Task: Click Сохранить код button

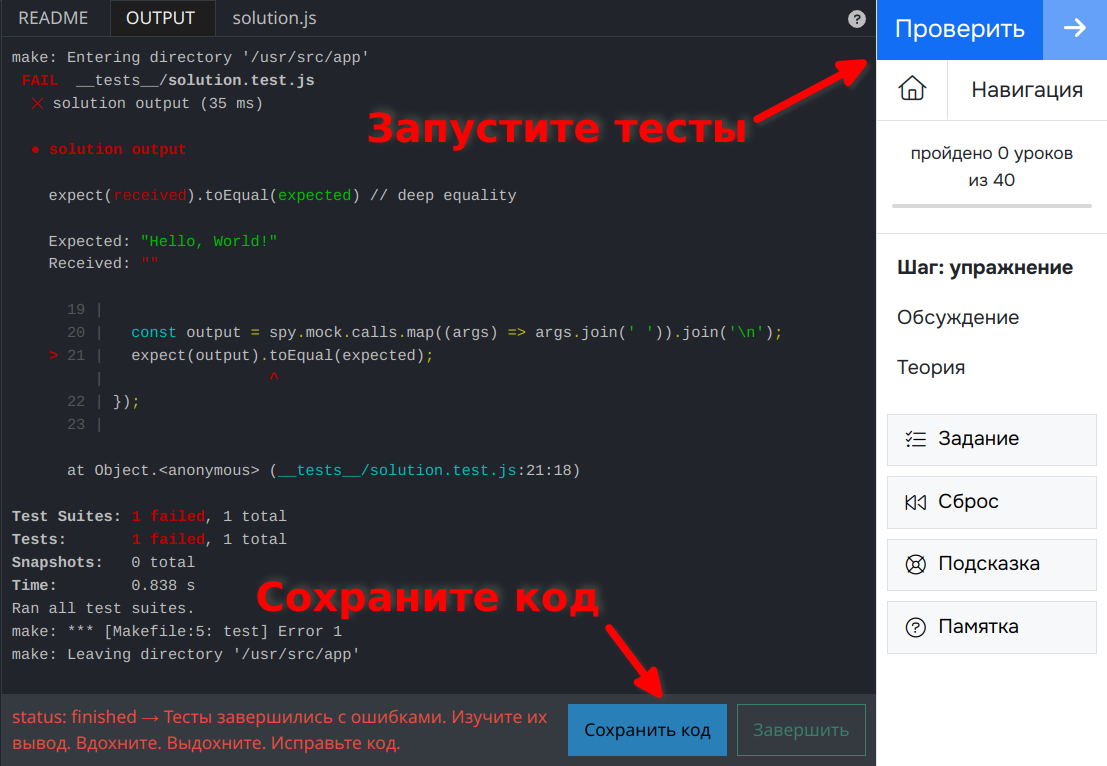Action: (647, 730)
